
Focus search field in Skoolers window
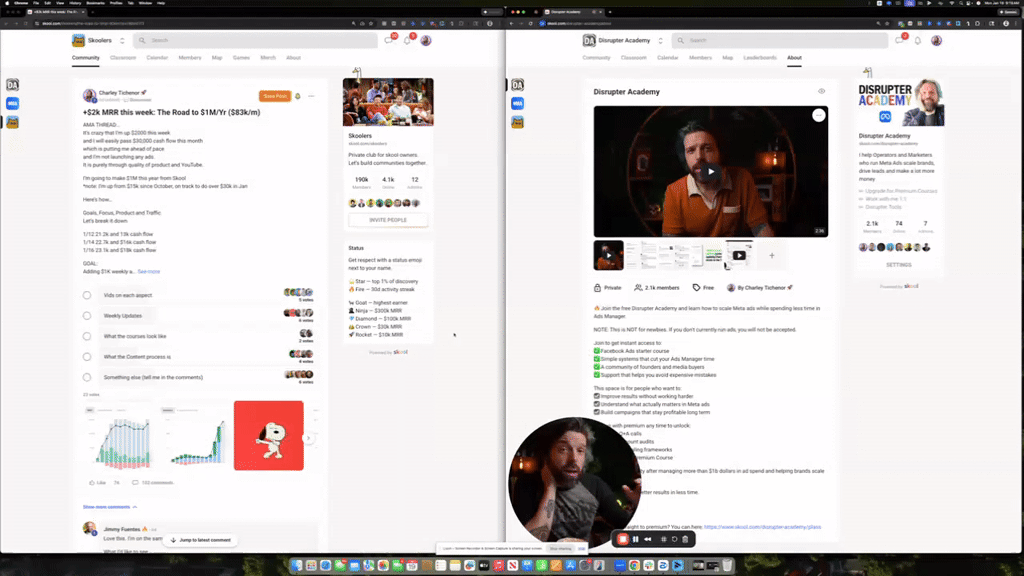256,40
